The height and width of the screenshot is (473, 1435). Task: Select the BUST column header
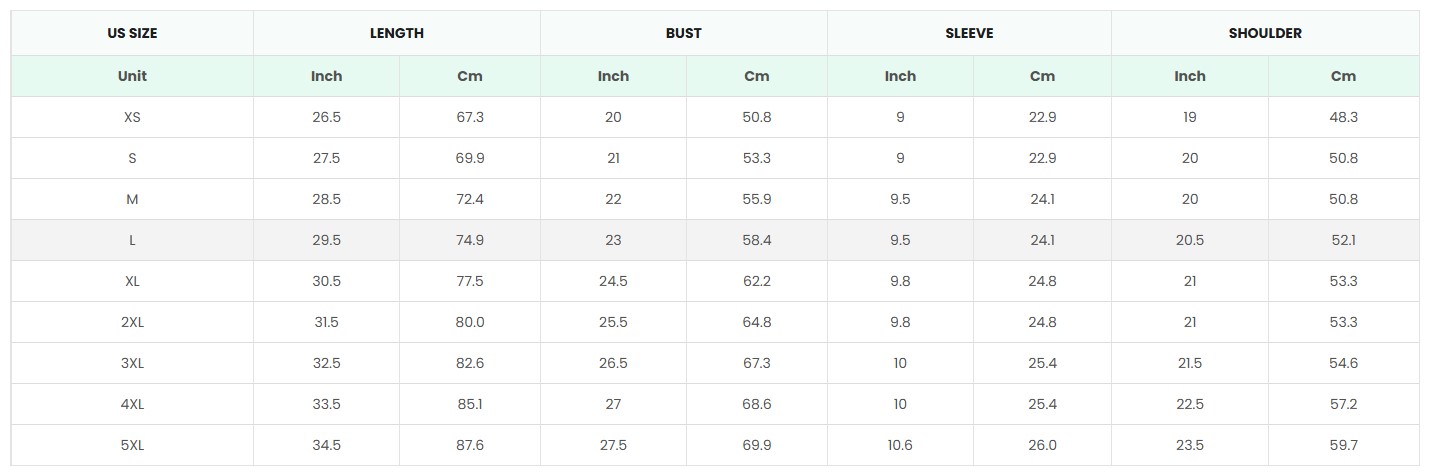[683, 33]
